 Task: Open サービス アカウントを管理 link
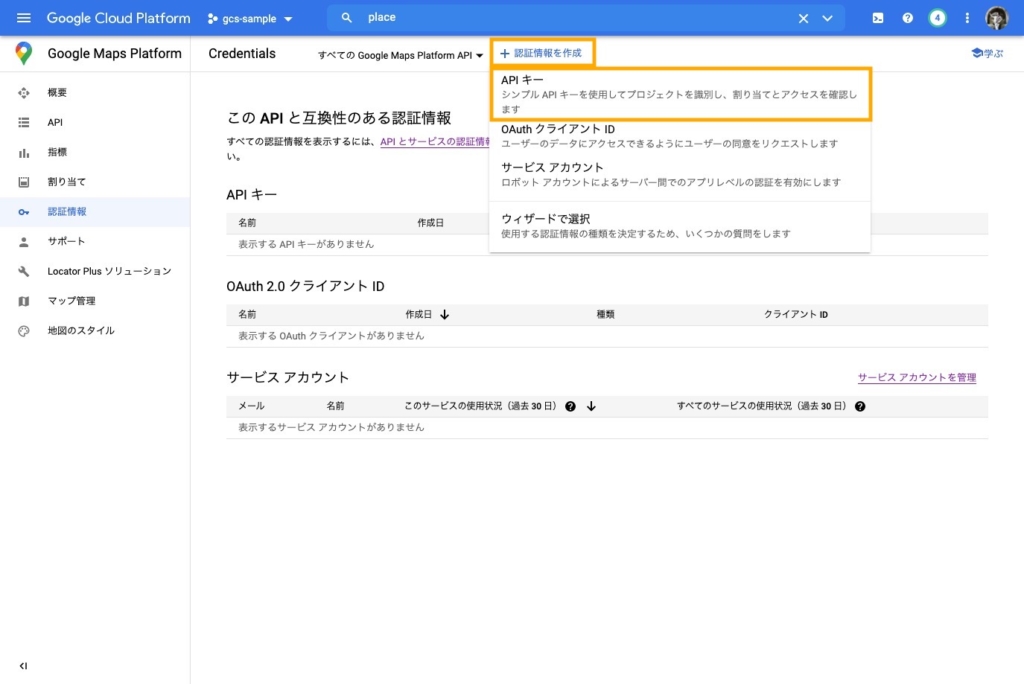(916, 378)
